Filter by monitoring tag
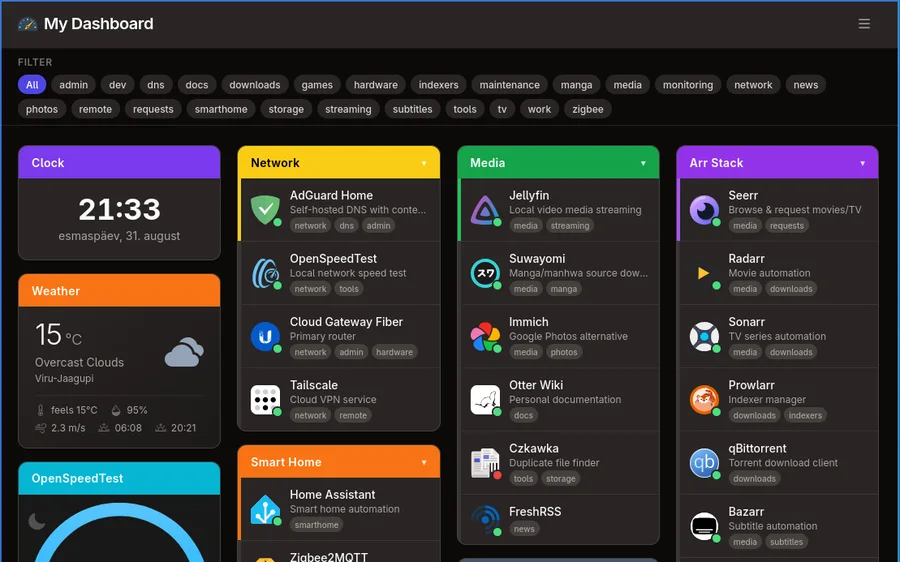This screenshot has height=562, width=900. [688, 85]
